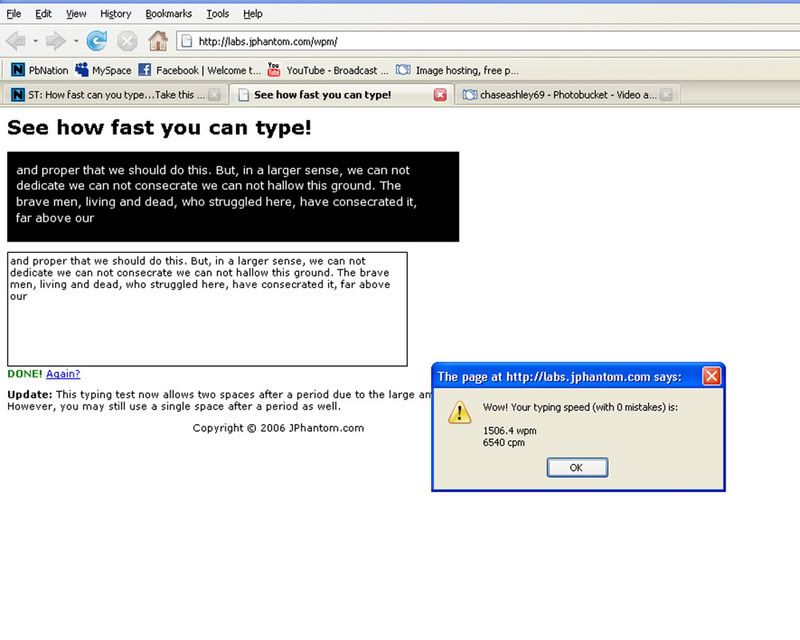Viewport: 800px width, 640px height.
Task: Click the alert dialog title bar
Action: pos(578,377)
